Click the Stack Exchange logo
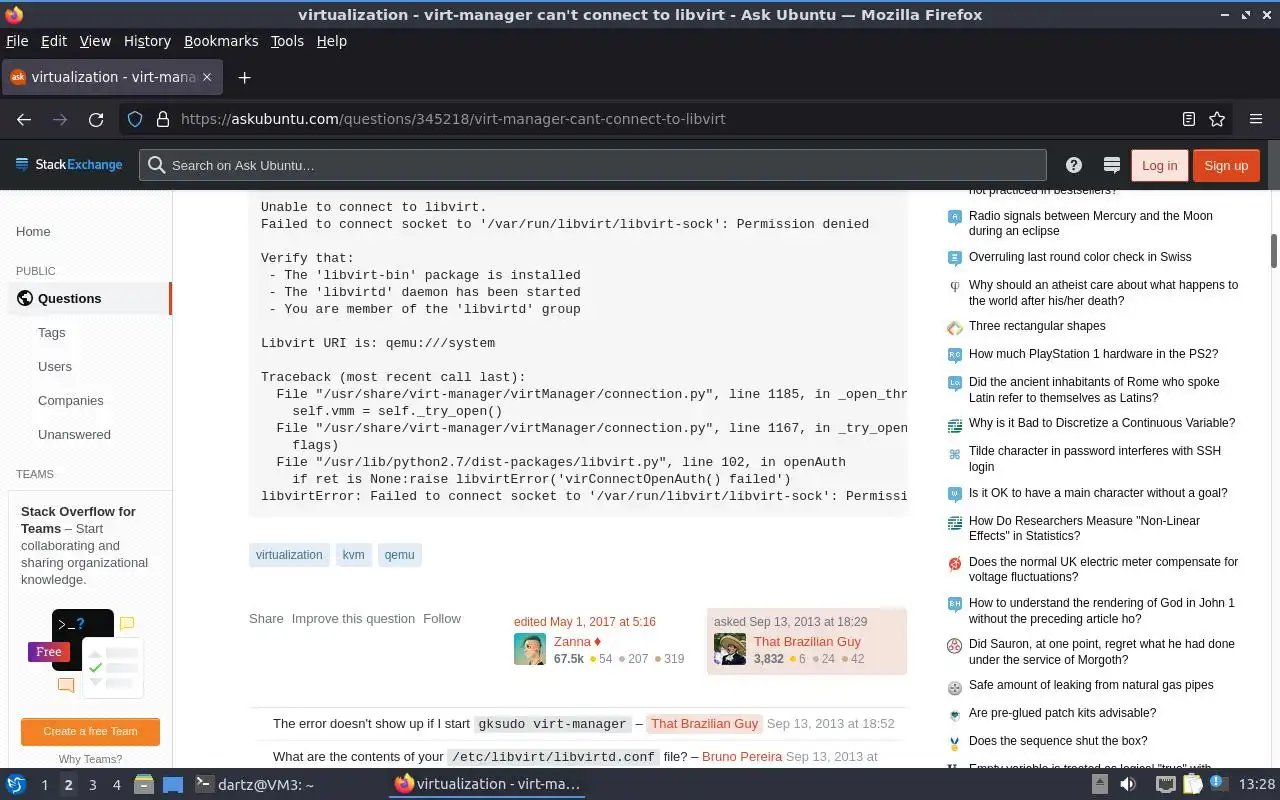 coord(69,165)
